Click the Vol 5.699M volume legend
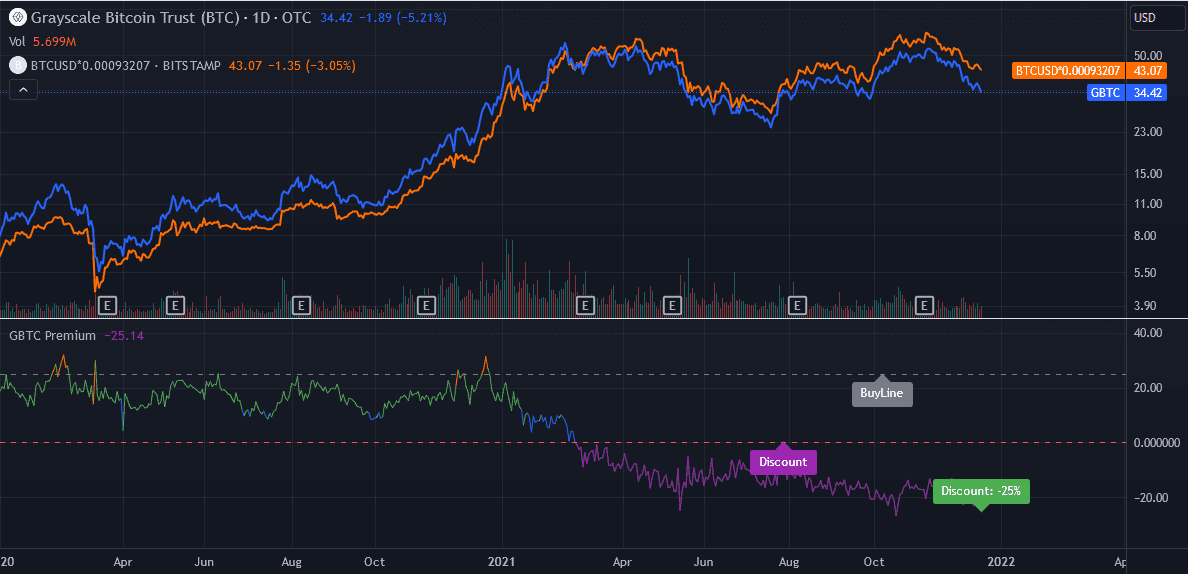Image resolution: width=1188 pixels, height=574 pixels. click(x=42, y=41)
